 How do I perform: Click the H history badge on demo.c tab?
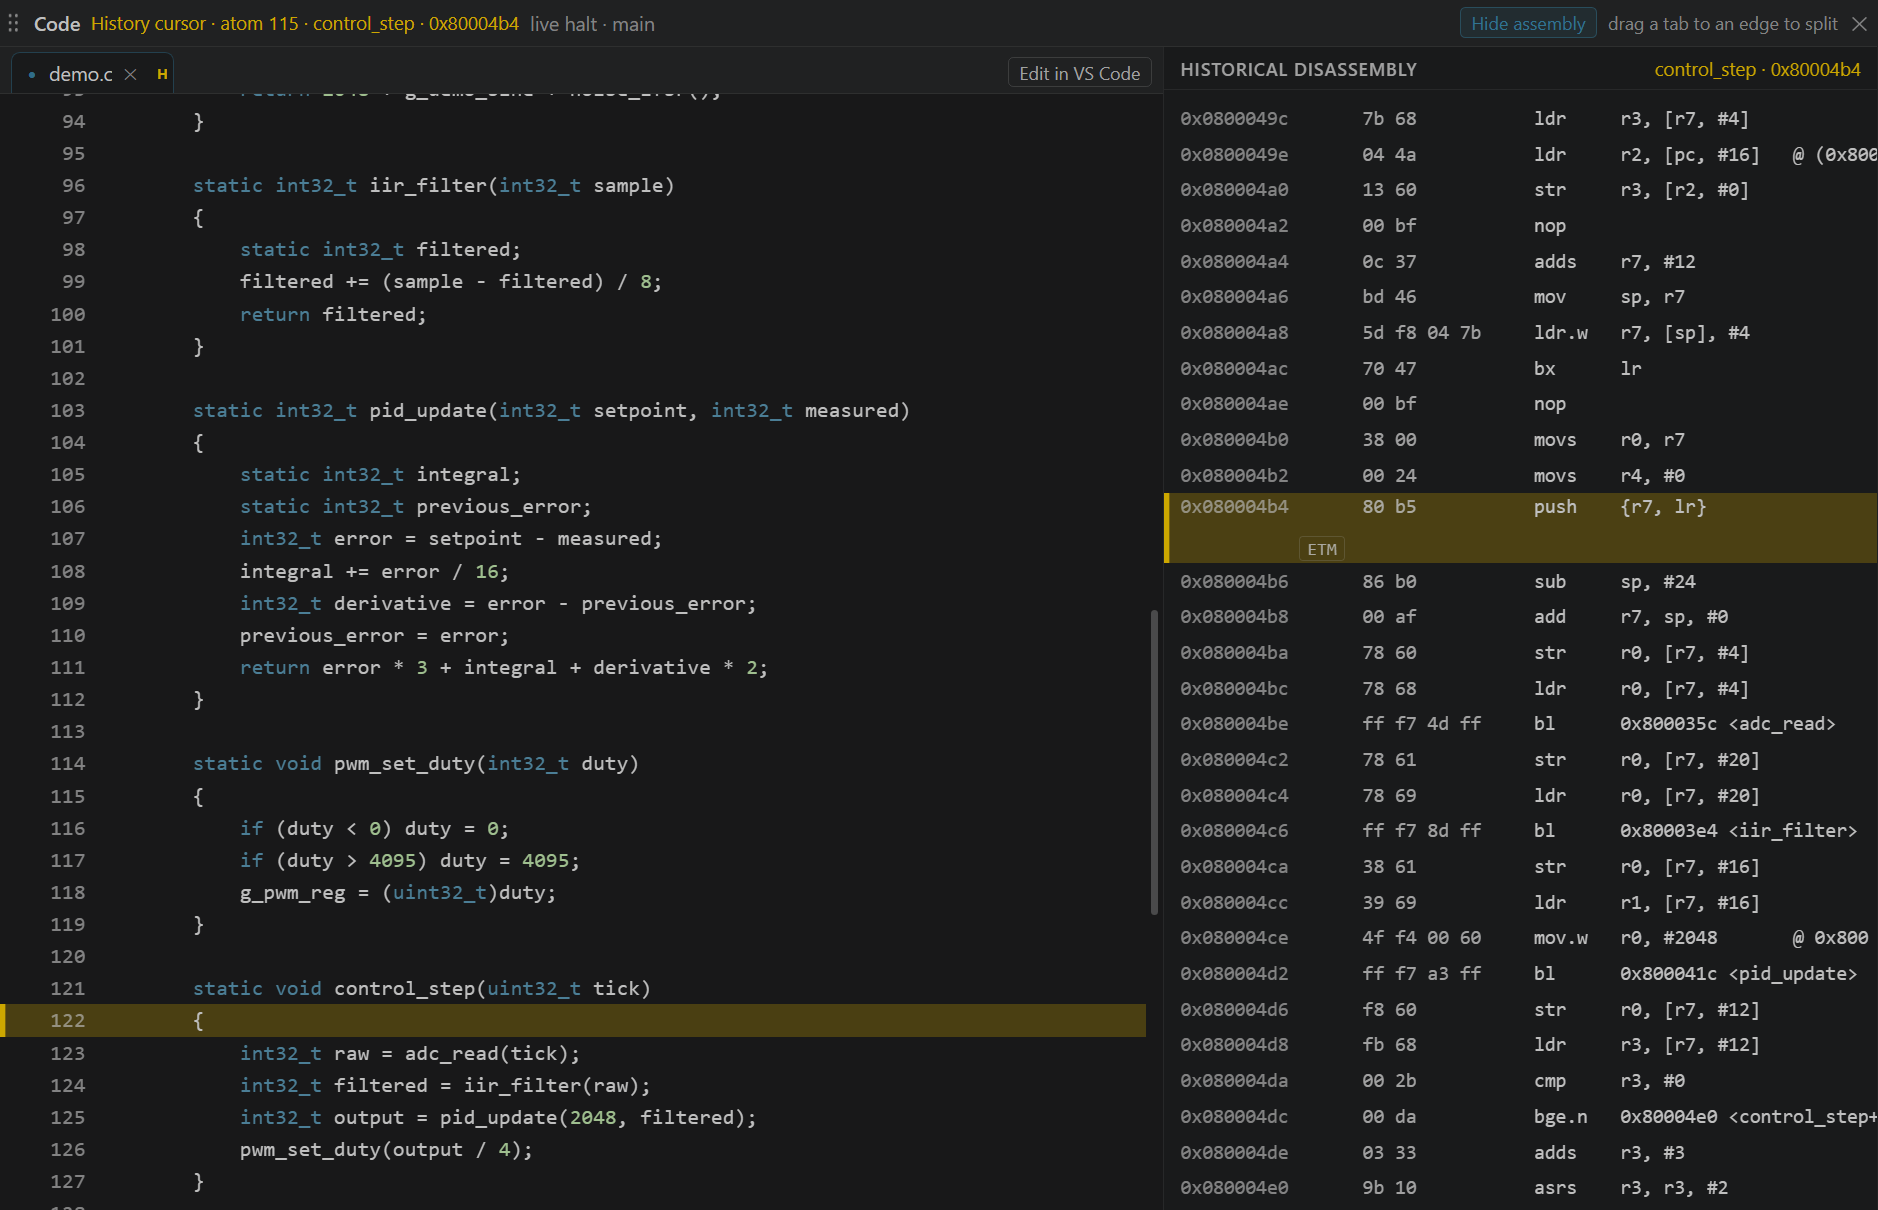point(162,74)
